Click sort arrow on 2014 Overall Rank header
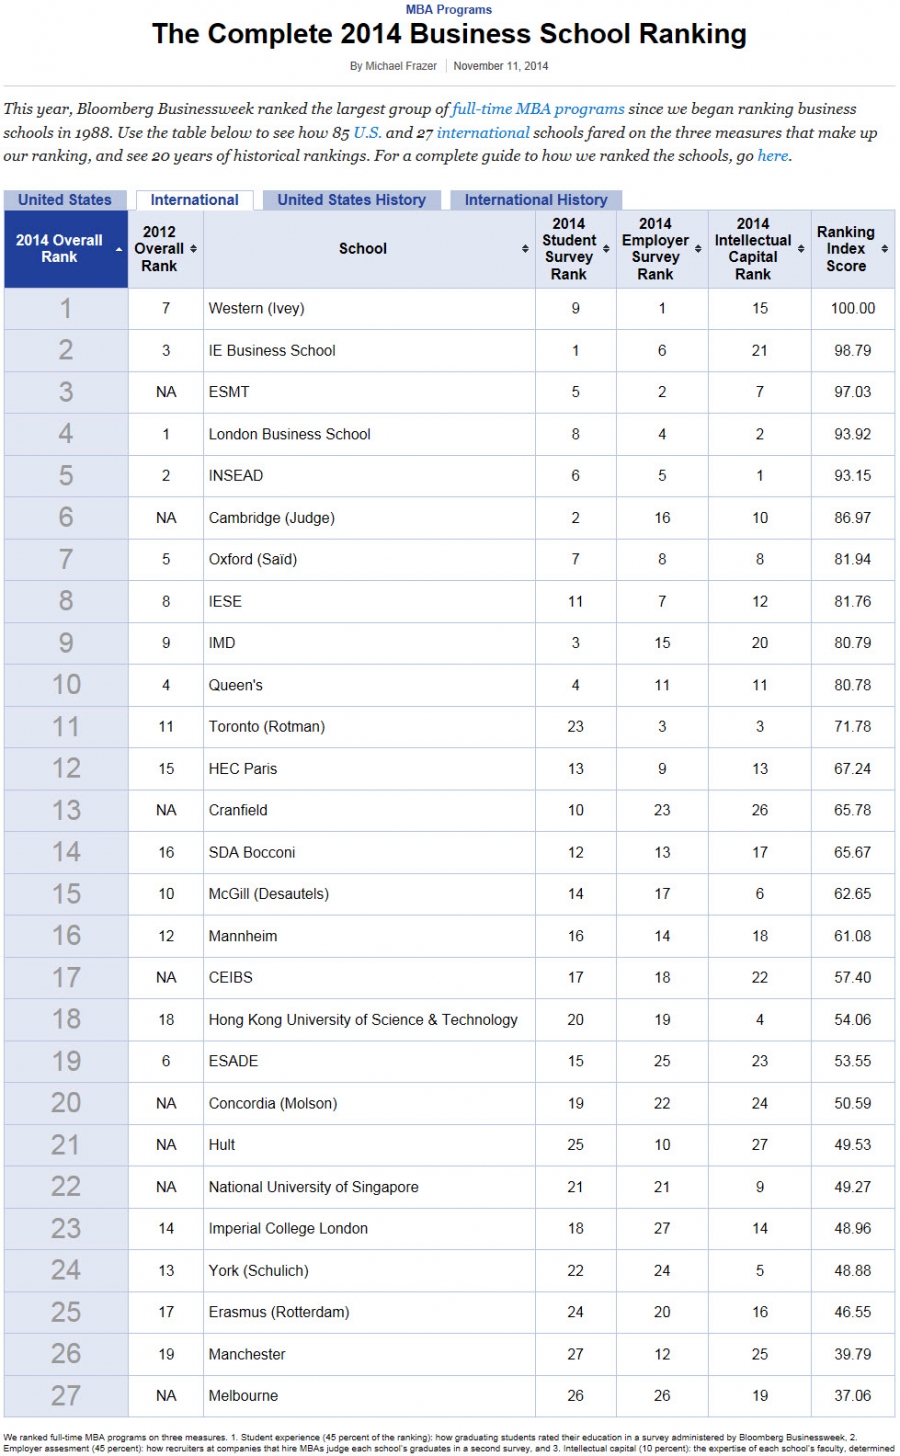 pyautogui.click(x=120, y=249)
